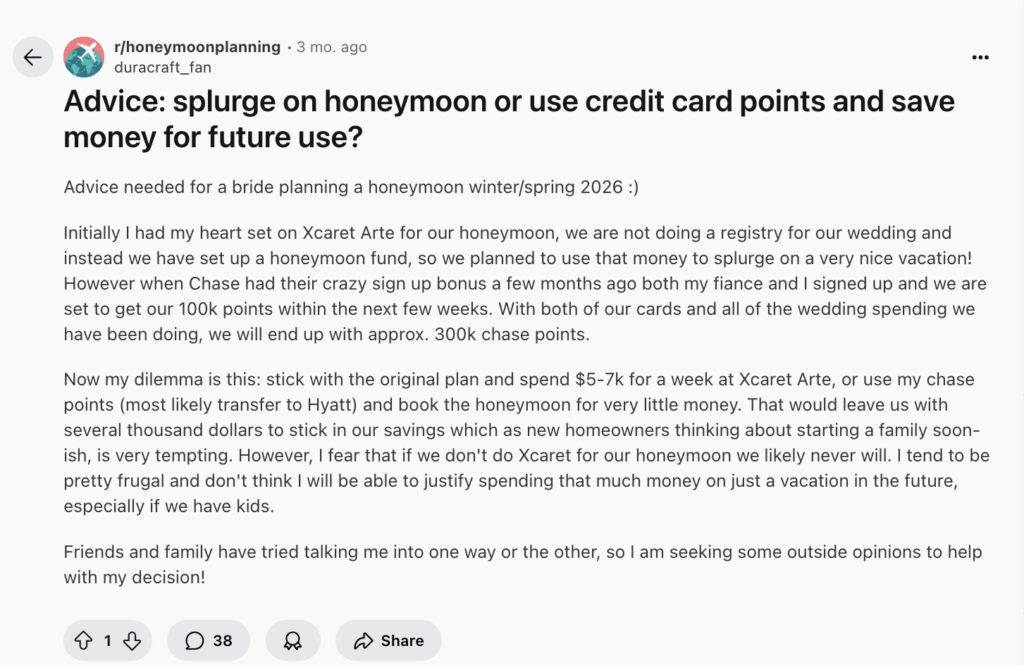Click the share arrow icon

coord(363,641)
